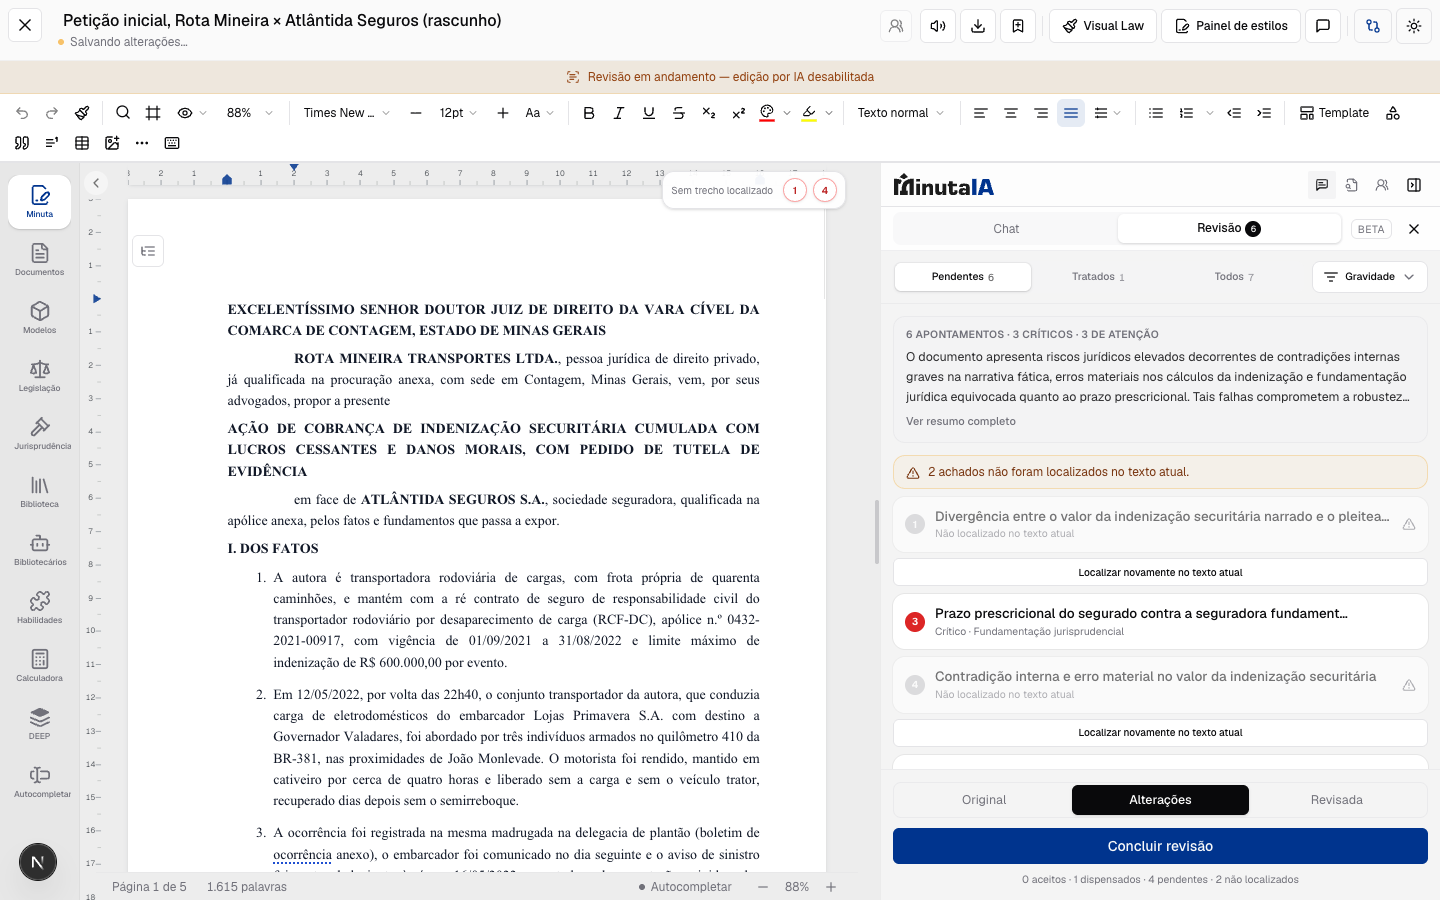Insert a blockquote with the quote icon
Image resolution: width=1440 pixels, height=900 pixels.
pyautogui.click(x=22, y=143)
